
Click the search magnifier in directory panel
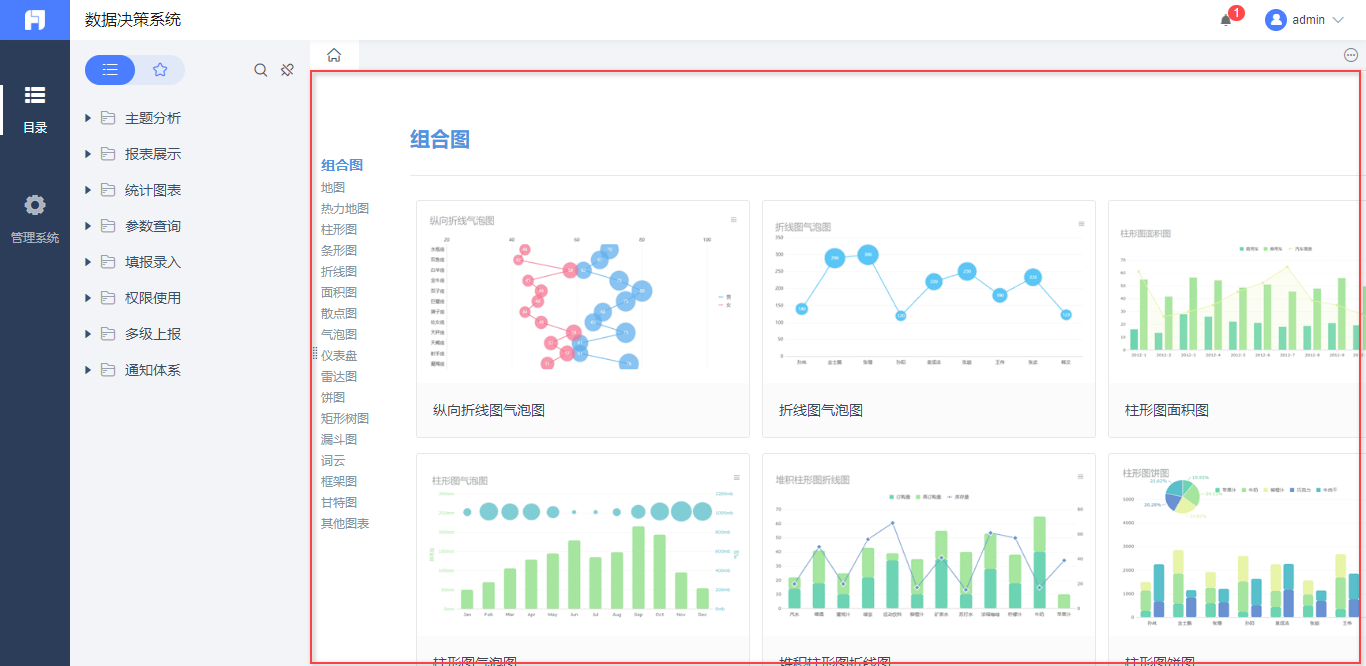point(261,70)
